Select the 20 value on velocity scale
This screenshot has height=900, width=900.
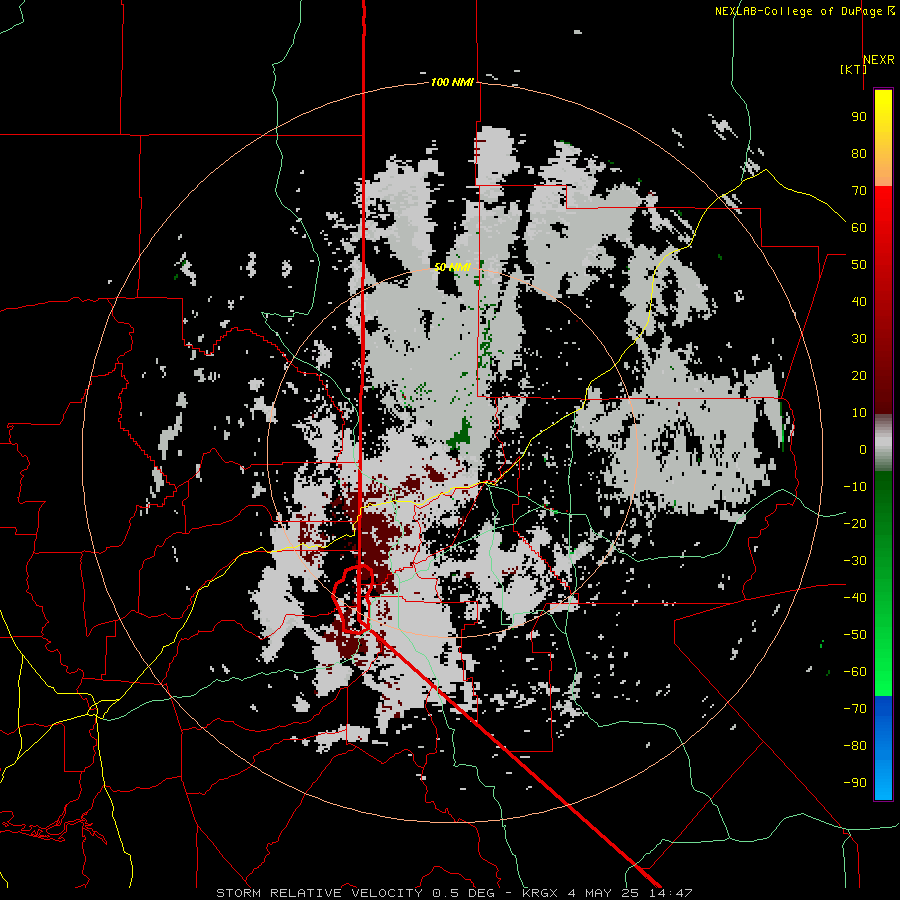859,375
